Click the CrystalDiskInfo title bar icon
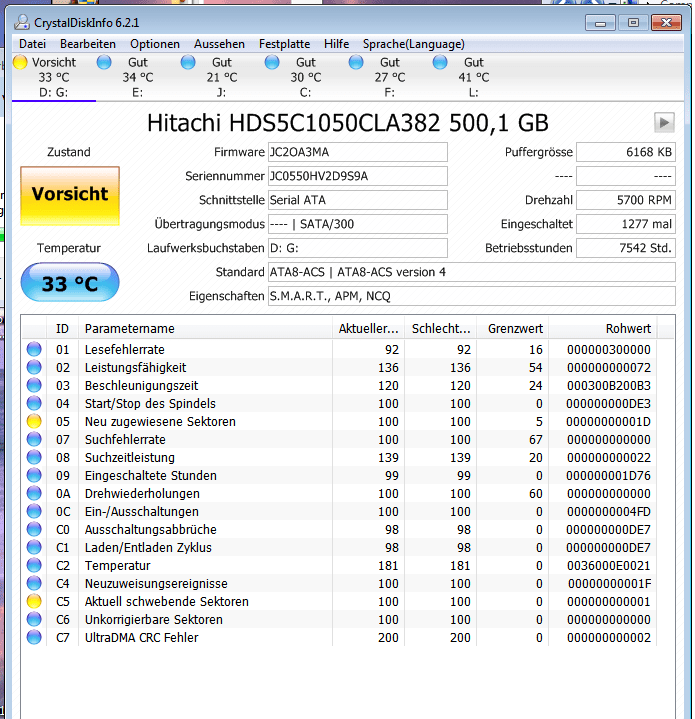 click(x=22, y=22)
